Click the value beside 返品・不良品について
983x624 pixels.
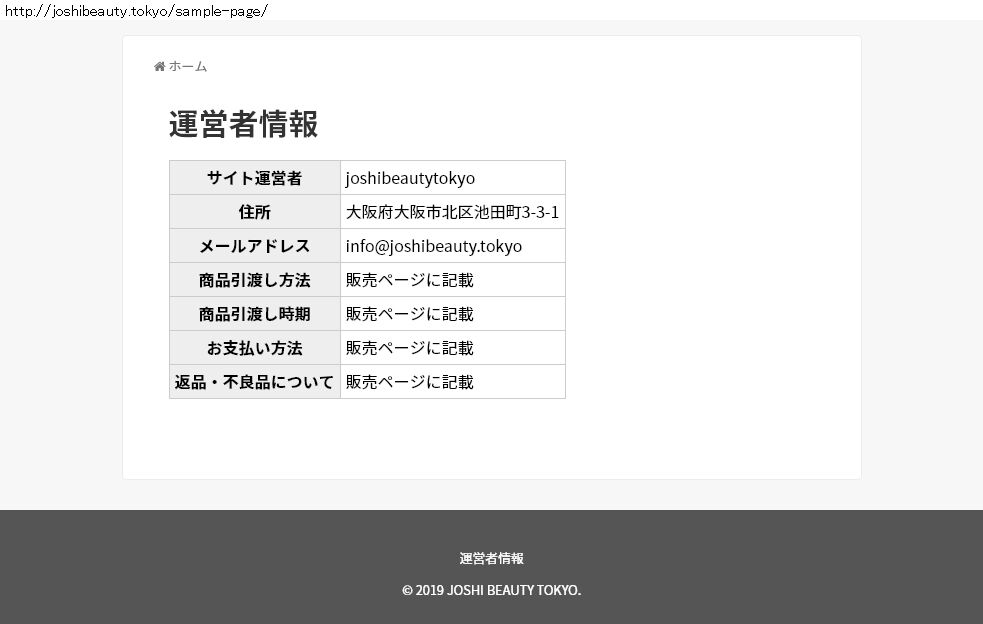pyautogui.click(x=410, y=382)
